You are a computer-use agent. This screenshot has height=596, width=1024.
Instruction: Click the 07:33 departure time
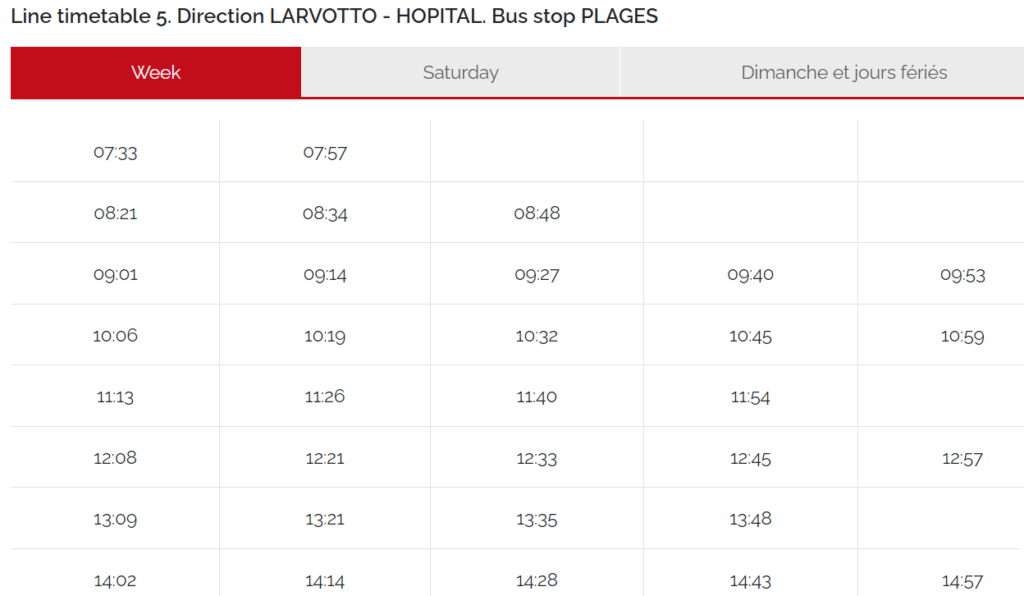tap(113, 152)
